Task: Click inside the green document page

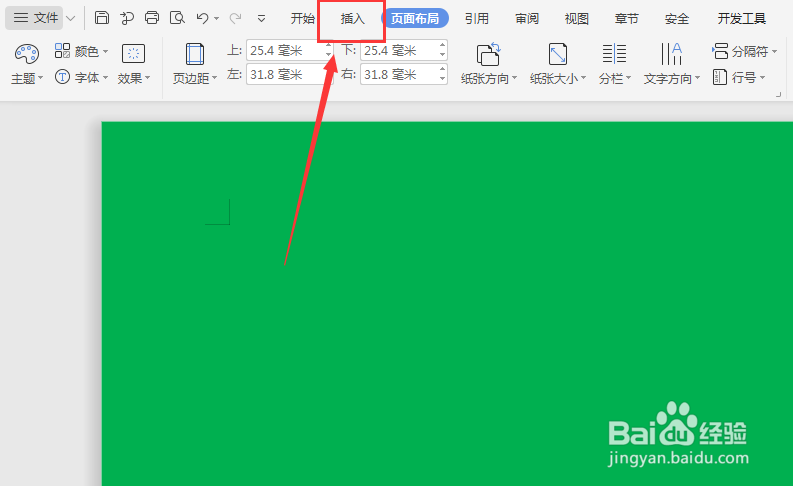Action: (x=447, y=303)
